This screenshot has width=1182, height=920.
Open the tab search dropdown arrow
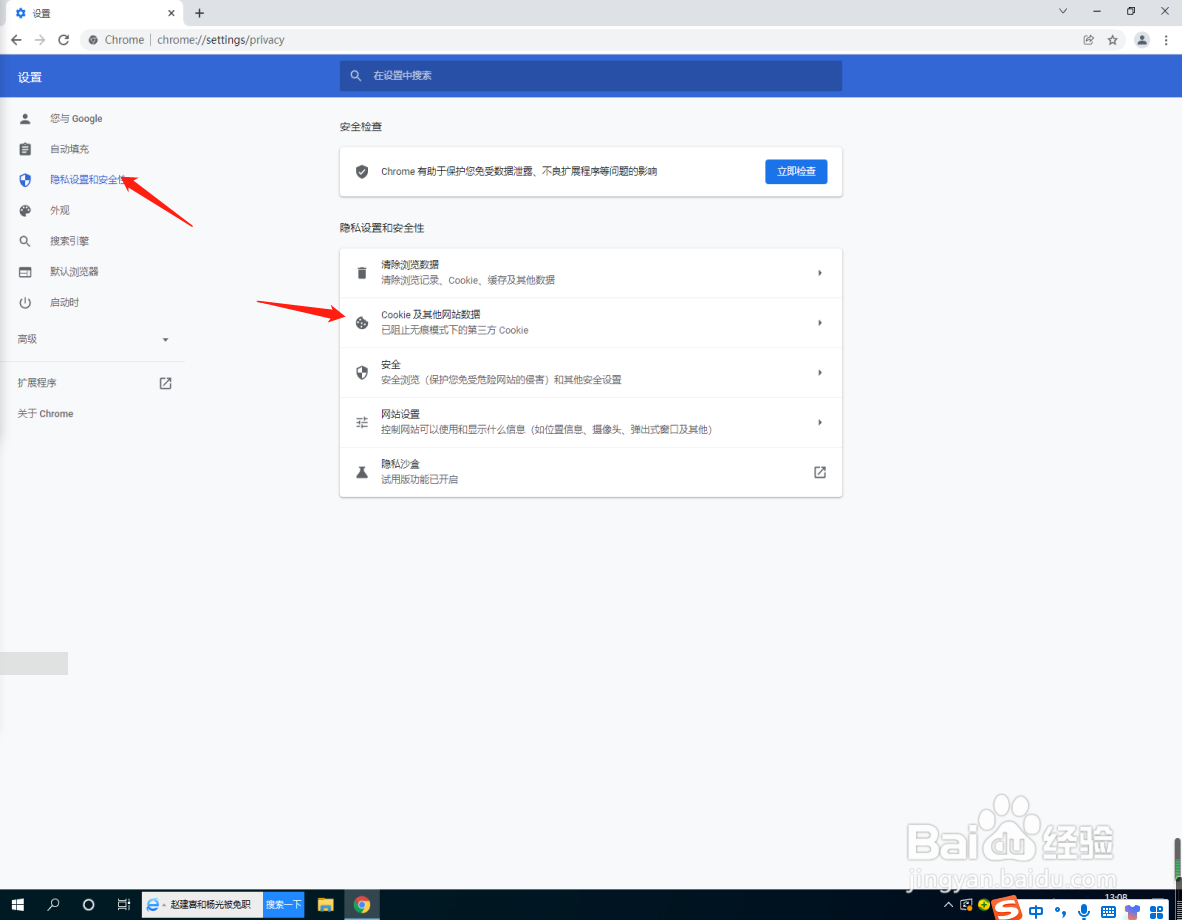click(1063, 11)
